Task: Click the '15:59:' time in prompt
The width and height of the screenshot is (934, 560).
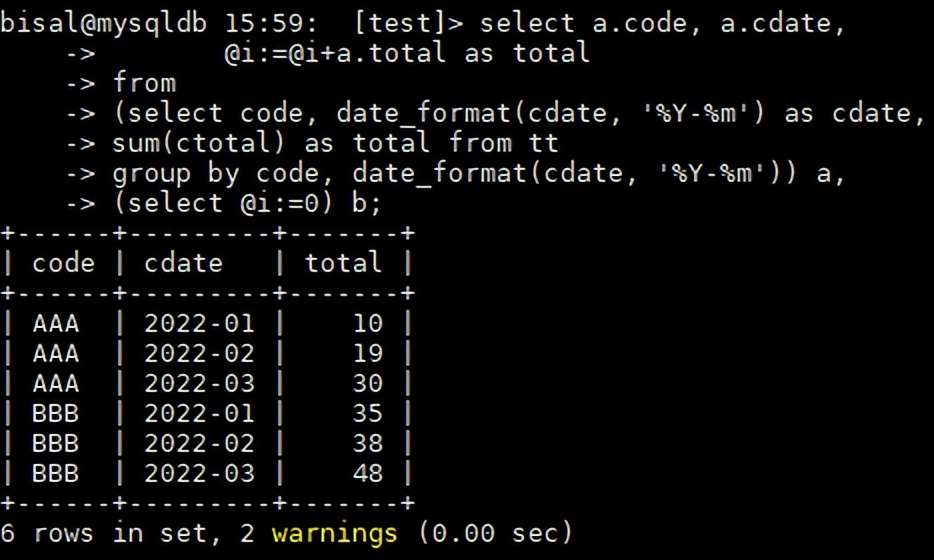Action: pos(272,24)
